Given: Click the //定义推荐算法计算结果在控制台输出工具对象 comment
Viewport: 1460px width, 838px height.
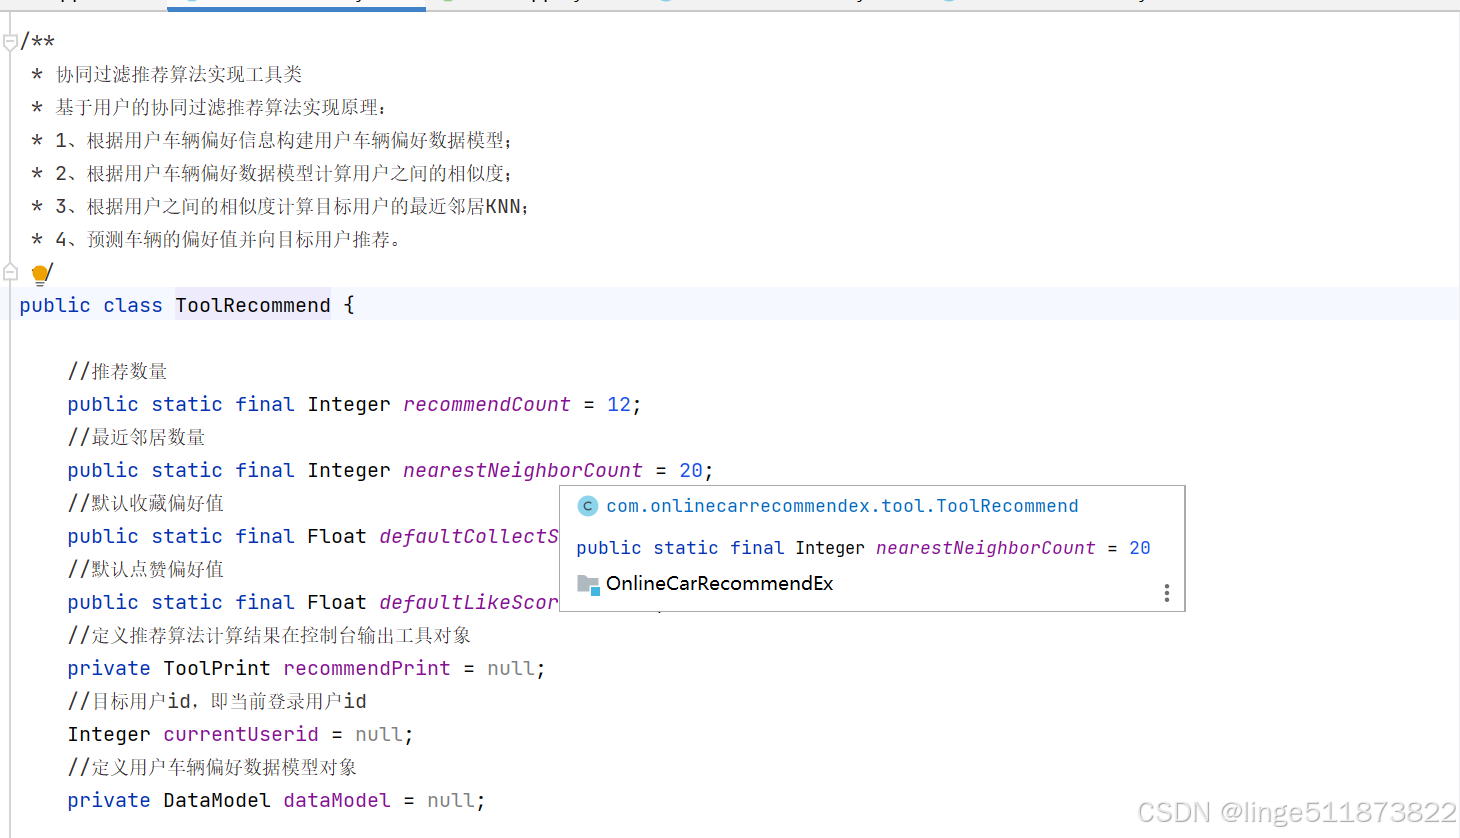Looking at the screenshot, I should (269, 635).
